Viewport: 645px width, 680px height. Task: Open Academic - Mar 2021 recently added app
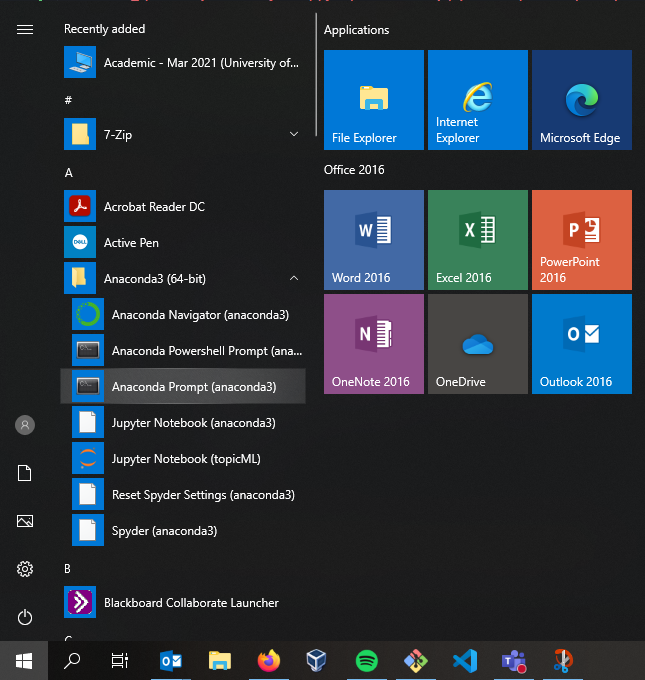[183, 62]
